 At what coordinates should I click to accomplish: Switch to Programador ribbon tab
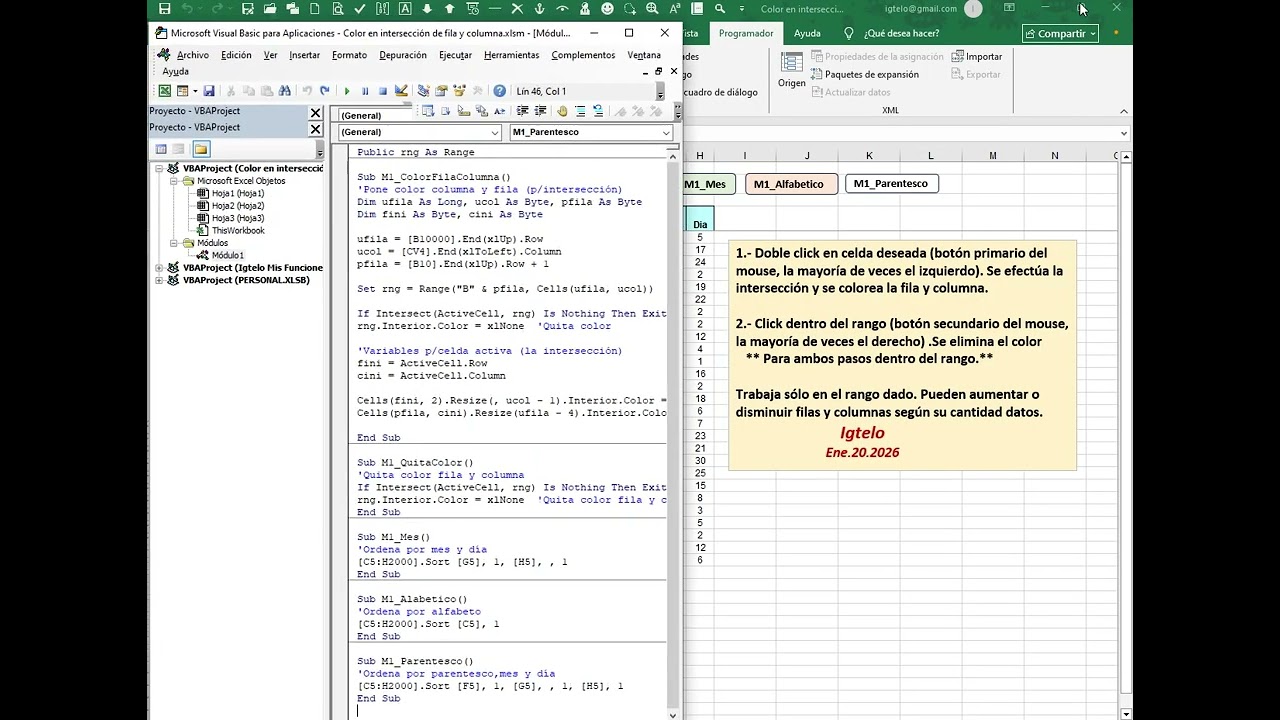[746, 33]
